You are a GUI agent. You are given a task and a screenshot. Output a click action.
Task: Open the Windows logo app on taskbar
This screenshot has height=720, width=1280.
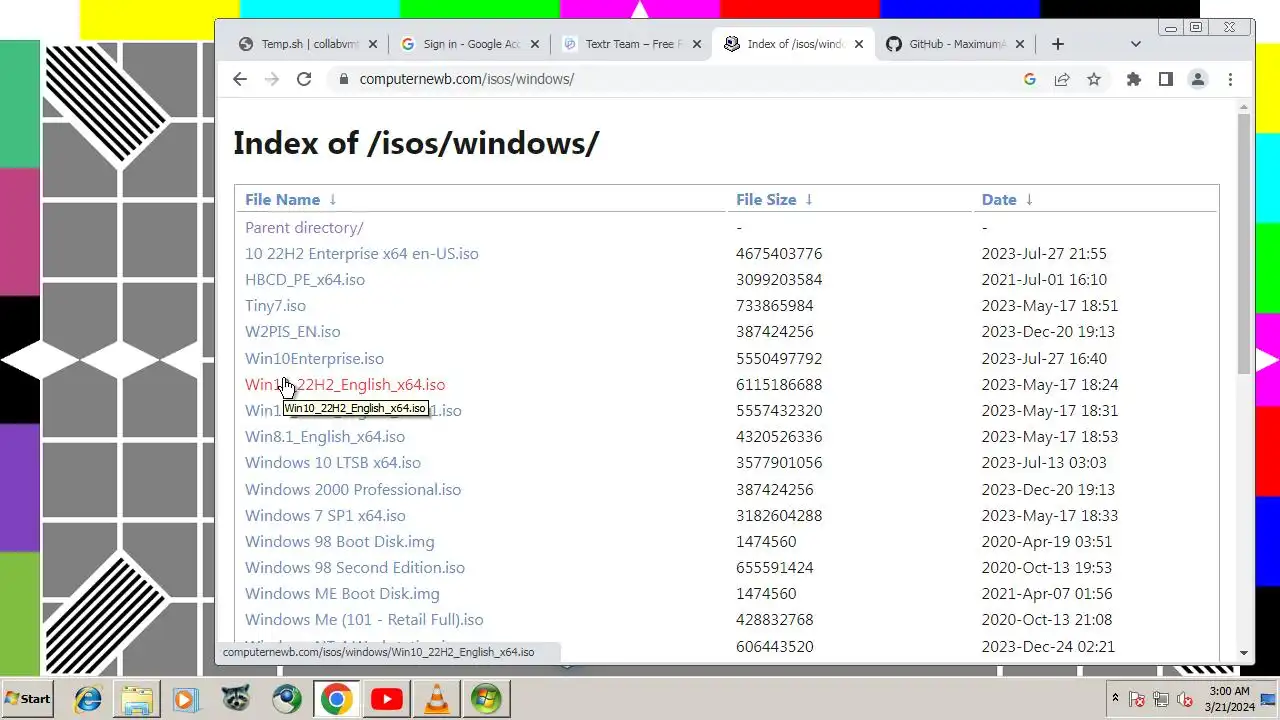(x=486, y=699)
